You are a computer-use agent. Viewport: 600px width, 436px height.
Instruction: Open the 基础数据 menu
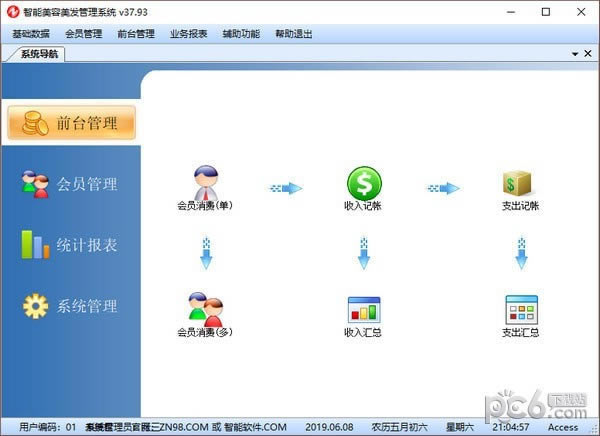[x=31, y=34]
